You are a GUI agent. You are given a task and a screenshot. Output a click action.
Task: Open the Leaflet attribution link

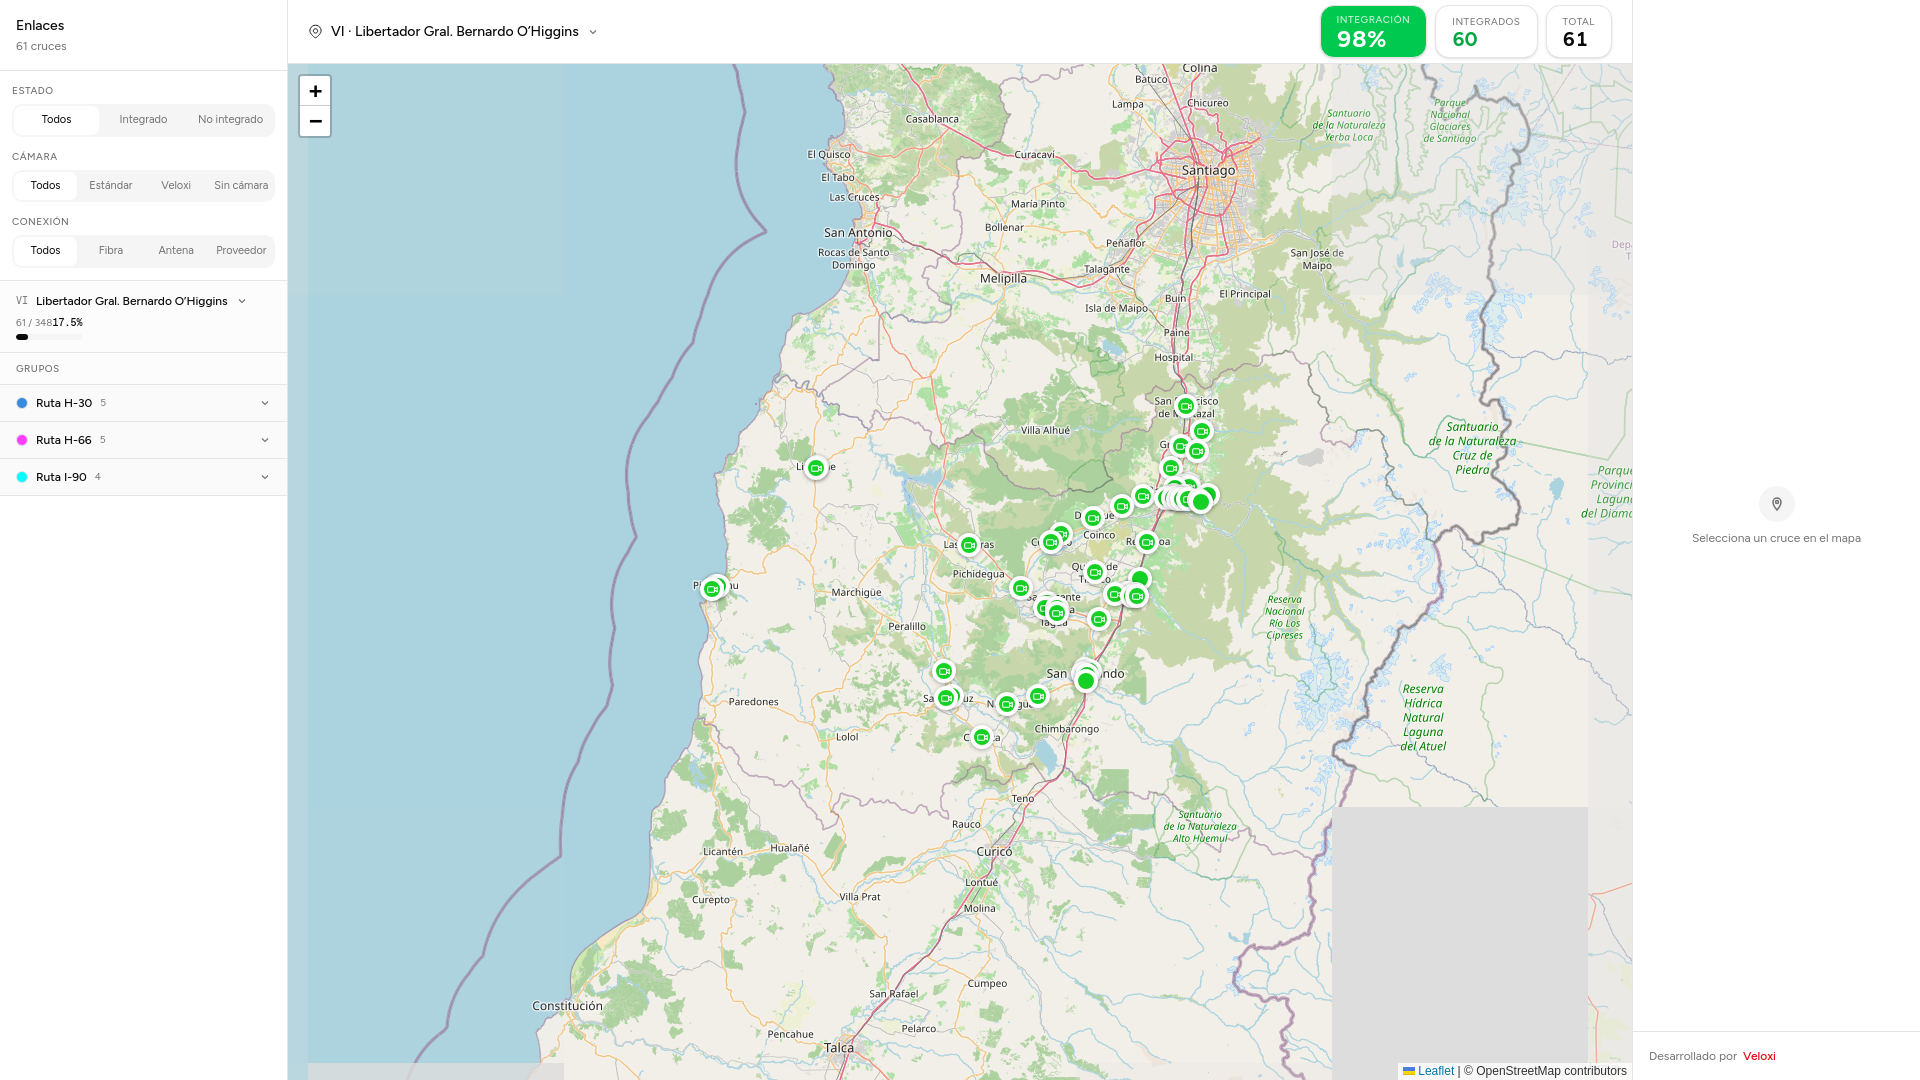click(1435, 1071)
